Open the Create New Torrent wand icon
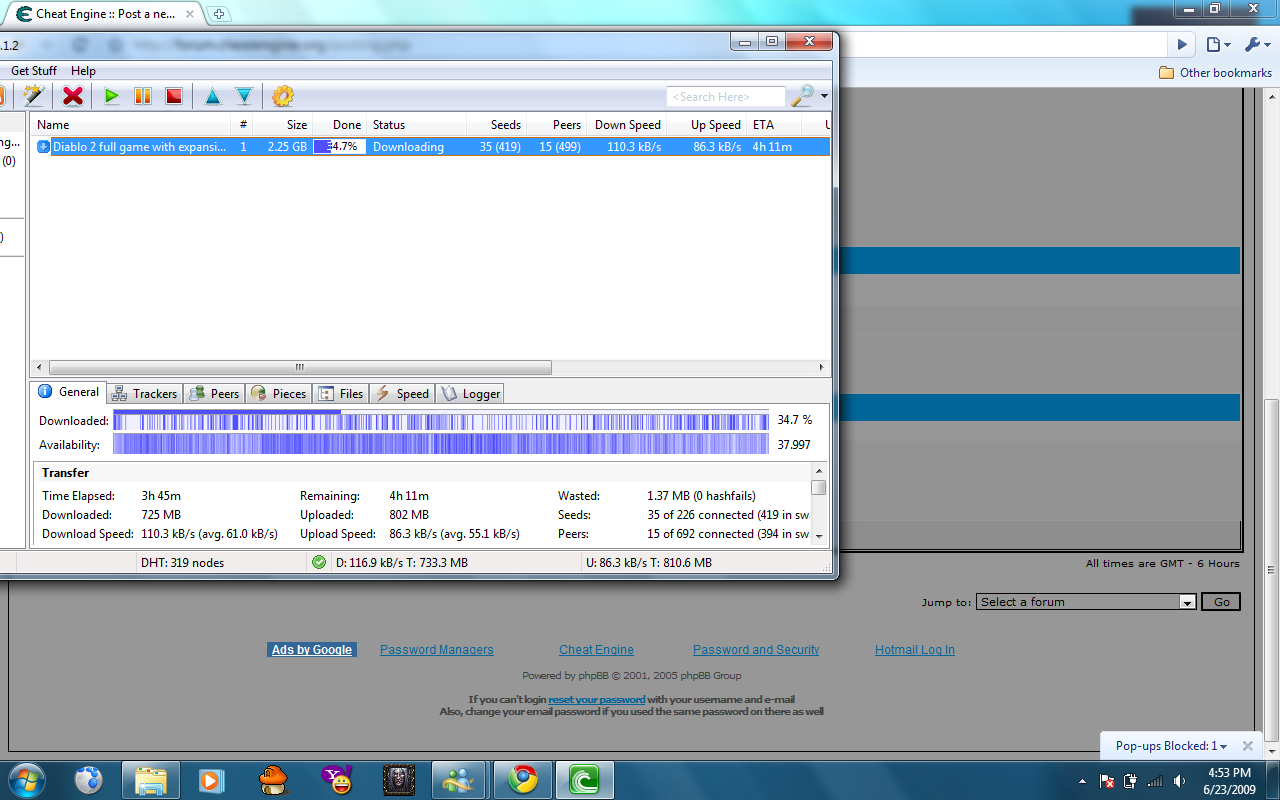This screenshot has width=1280, height=800. pos(34,96)
